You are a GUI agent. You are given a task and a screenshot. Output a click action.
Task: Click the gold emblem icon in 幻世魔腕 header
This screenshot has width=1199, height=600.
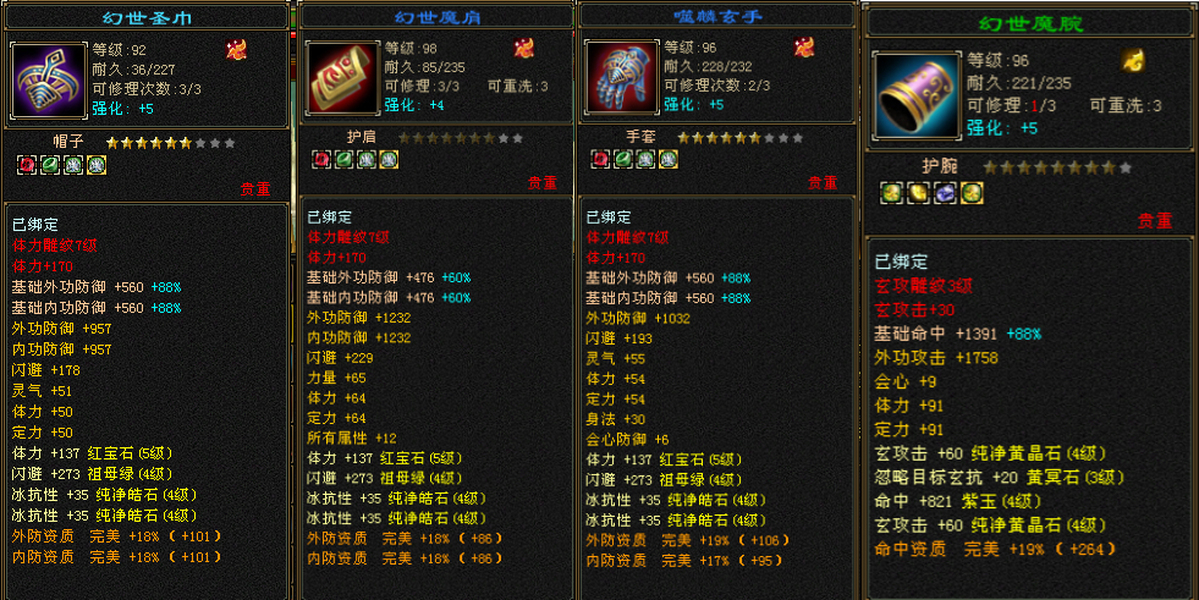pyautogui.click(x=1133, y=60)
